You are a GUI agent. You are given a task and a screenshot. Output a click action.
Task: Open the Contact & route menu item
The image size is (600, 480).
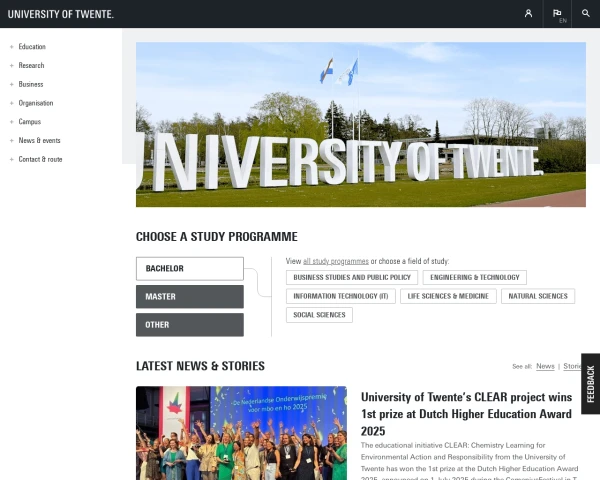(x=41, y=159)
